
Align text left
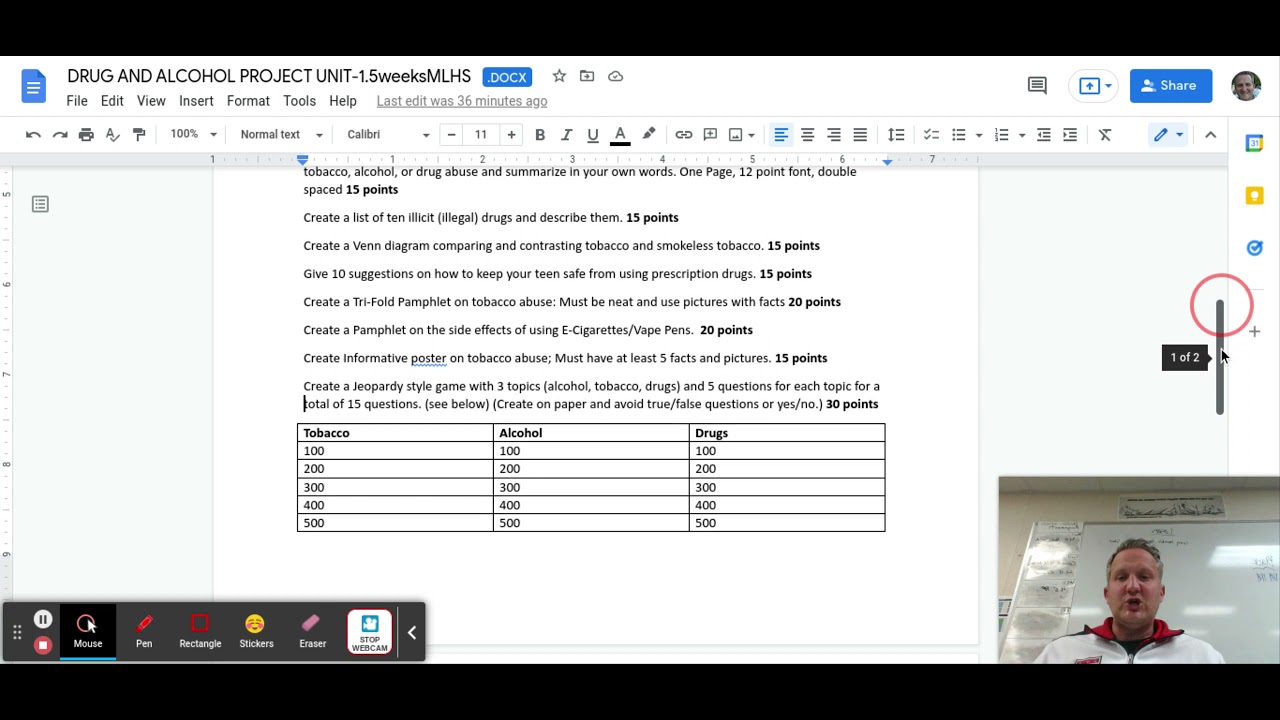(781, 135)
